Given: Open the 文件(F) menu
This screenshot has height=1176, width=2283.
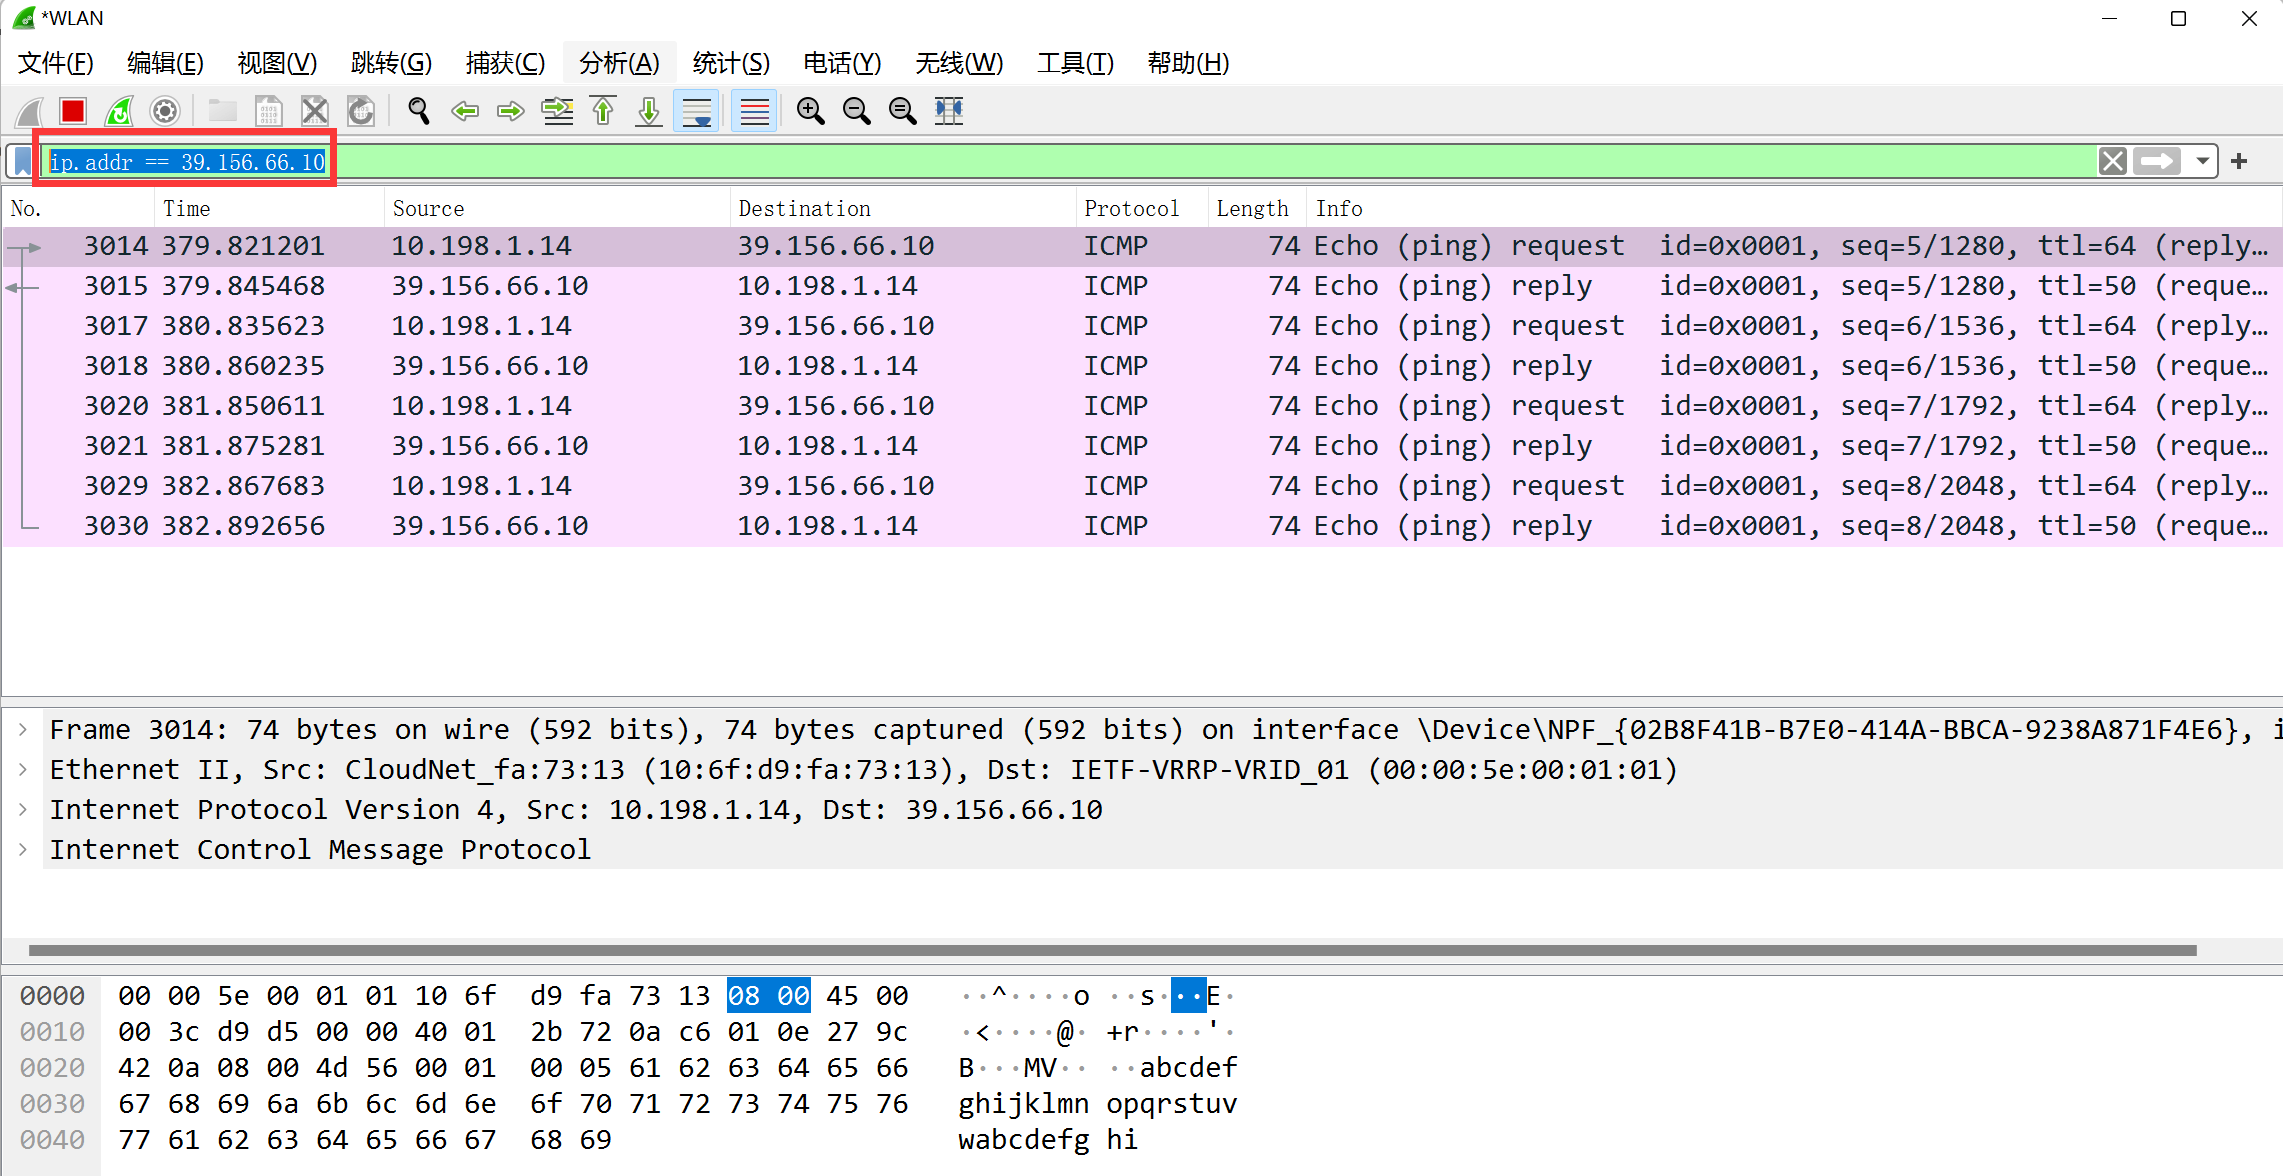Looking at the screenshot, I should [x=56, y=64].
